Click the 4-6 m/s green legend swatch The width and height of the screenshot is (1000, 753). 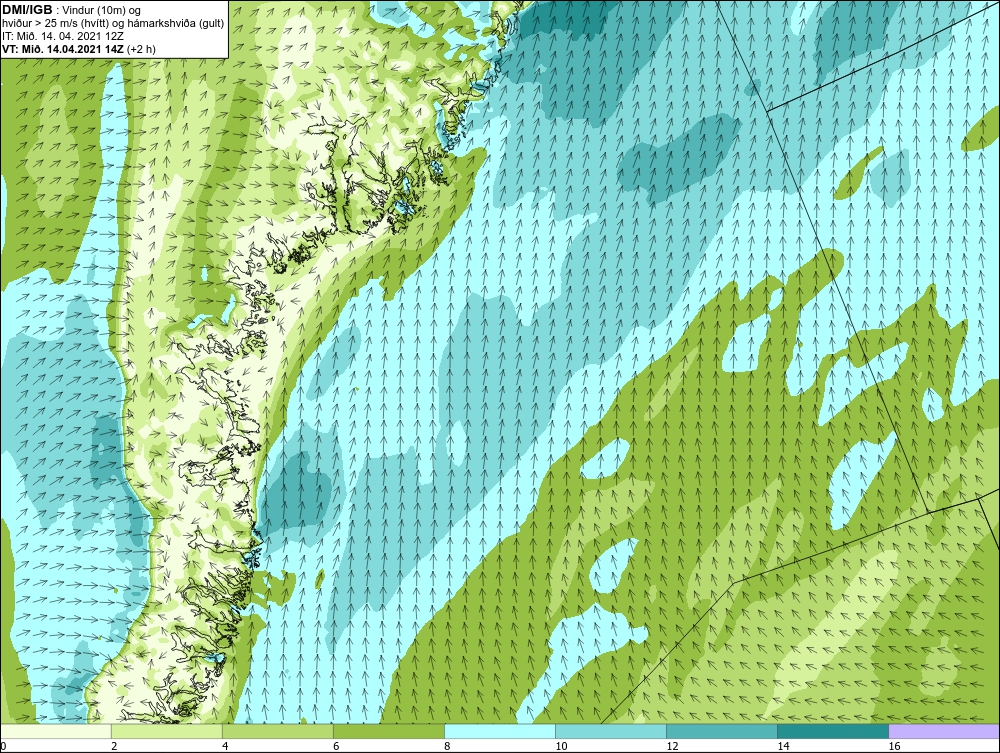tap(277, 731)
